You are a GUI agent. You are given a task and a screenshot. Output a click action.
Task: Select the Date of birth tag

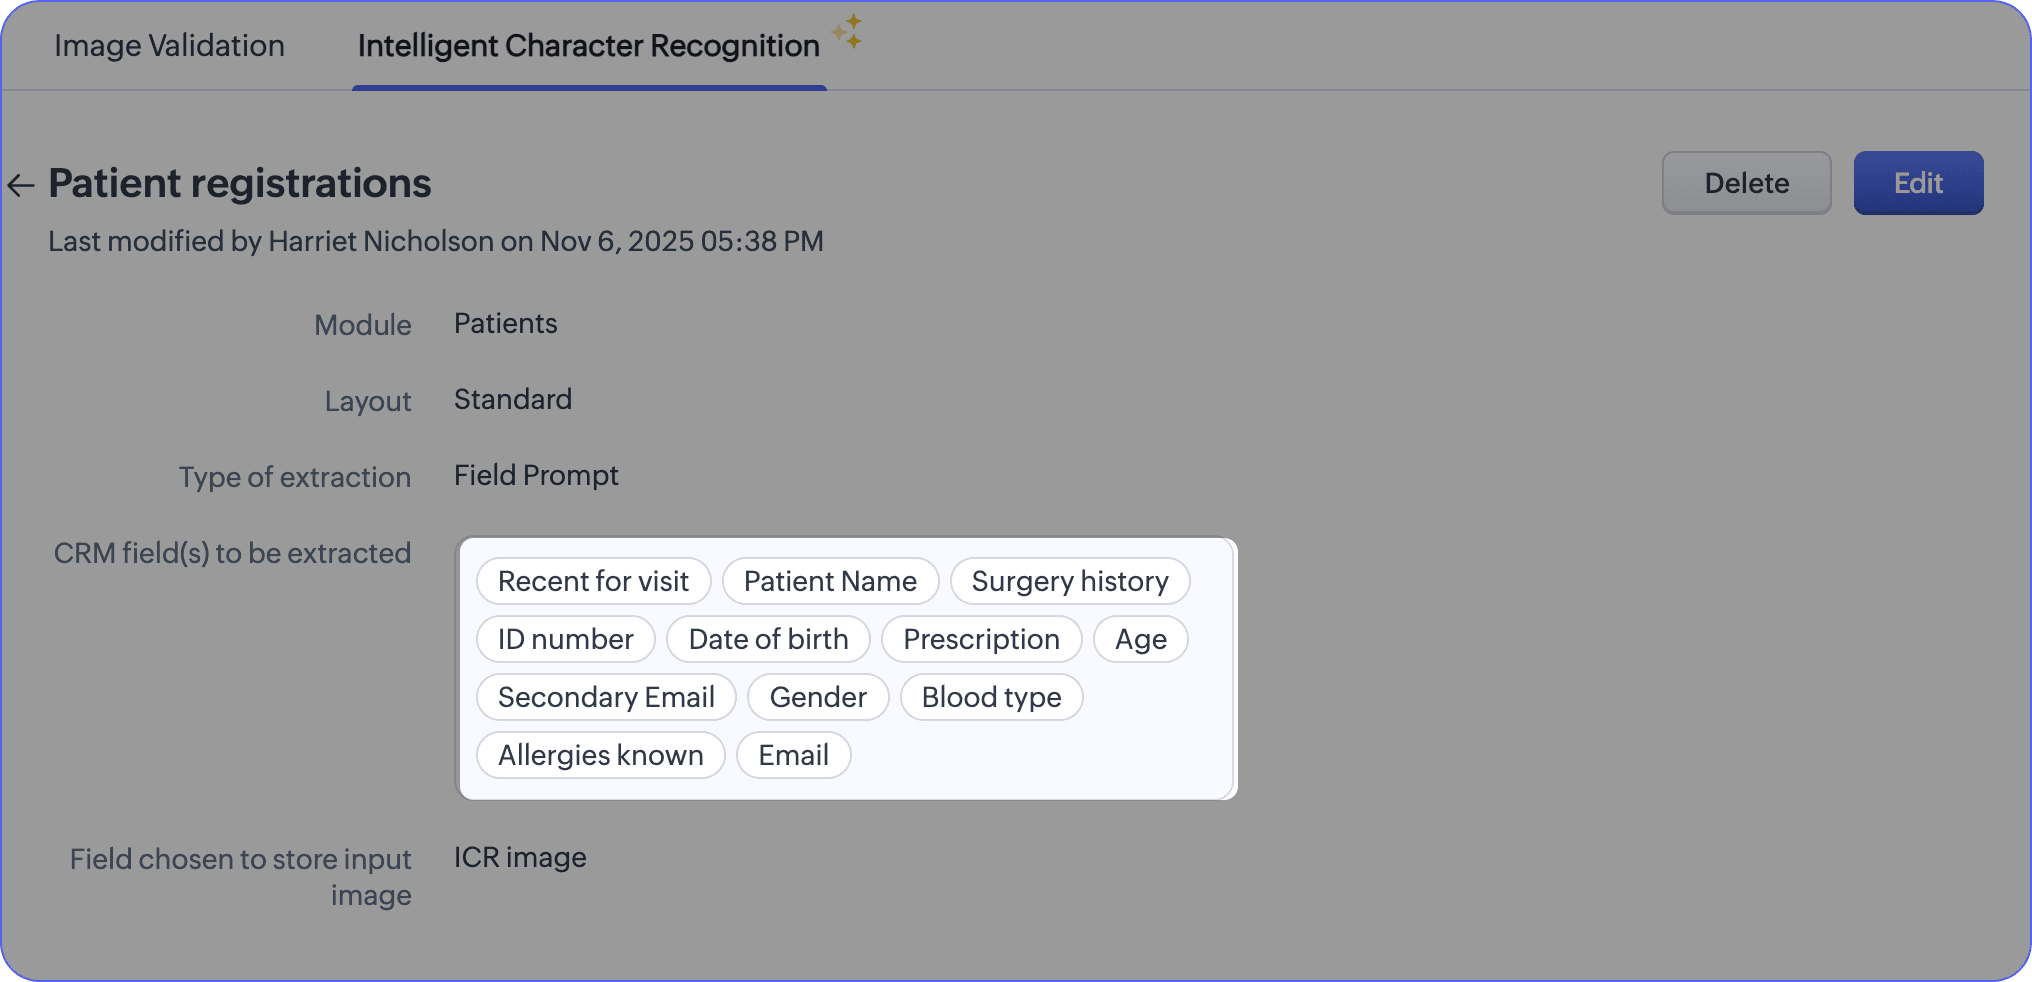click(x=768, y=639)
